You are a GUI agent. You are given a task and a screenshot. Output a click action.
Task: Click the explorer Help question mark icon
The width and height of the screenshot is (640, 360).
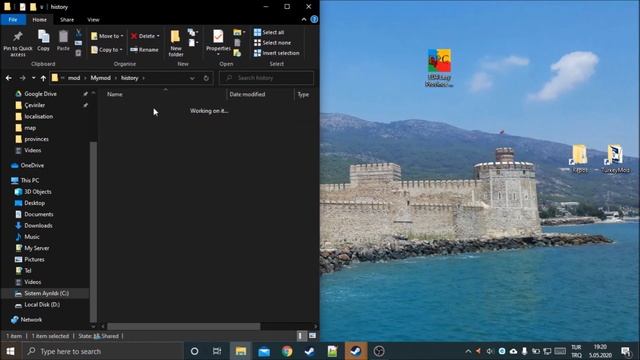click(314, 19)
